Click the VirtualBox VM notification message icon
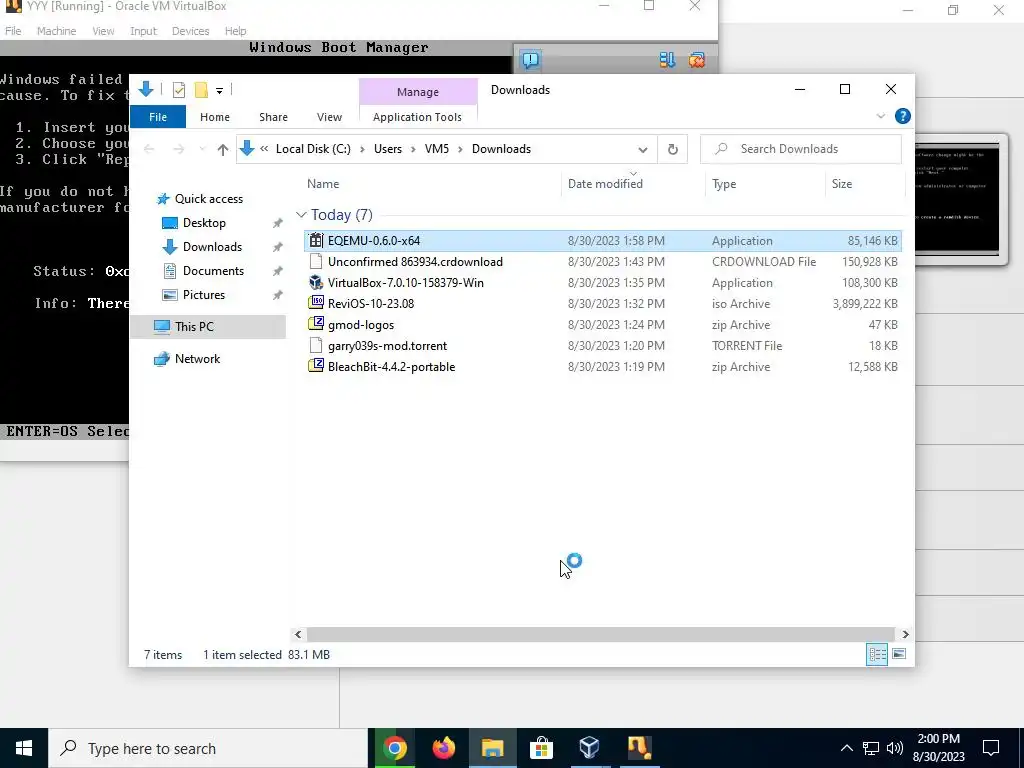Screen dimensions: 1024x768 click(x=530, y=60)
